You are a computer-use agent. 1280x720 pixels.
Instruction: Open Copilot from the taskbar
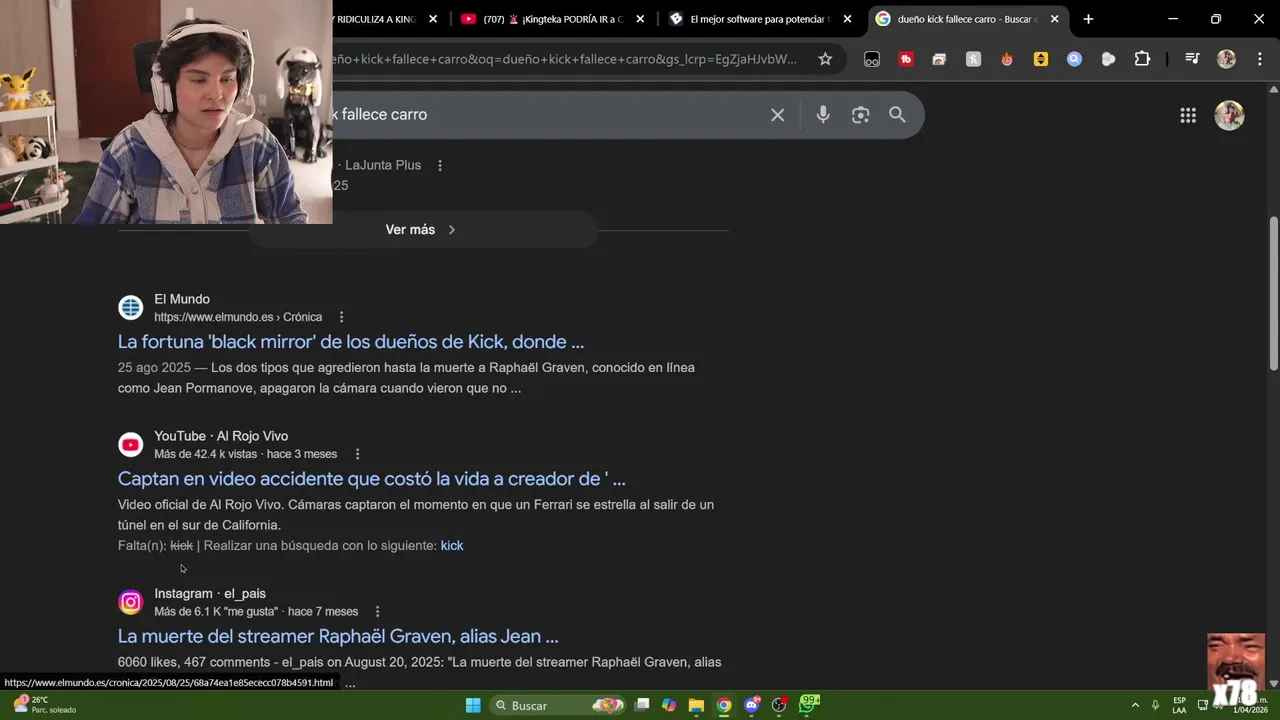tap(669, 705)
